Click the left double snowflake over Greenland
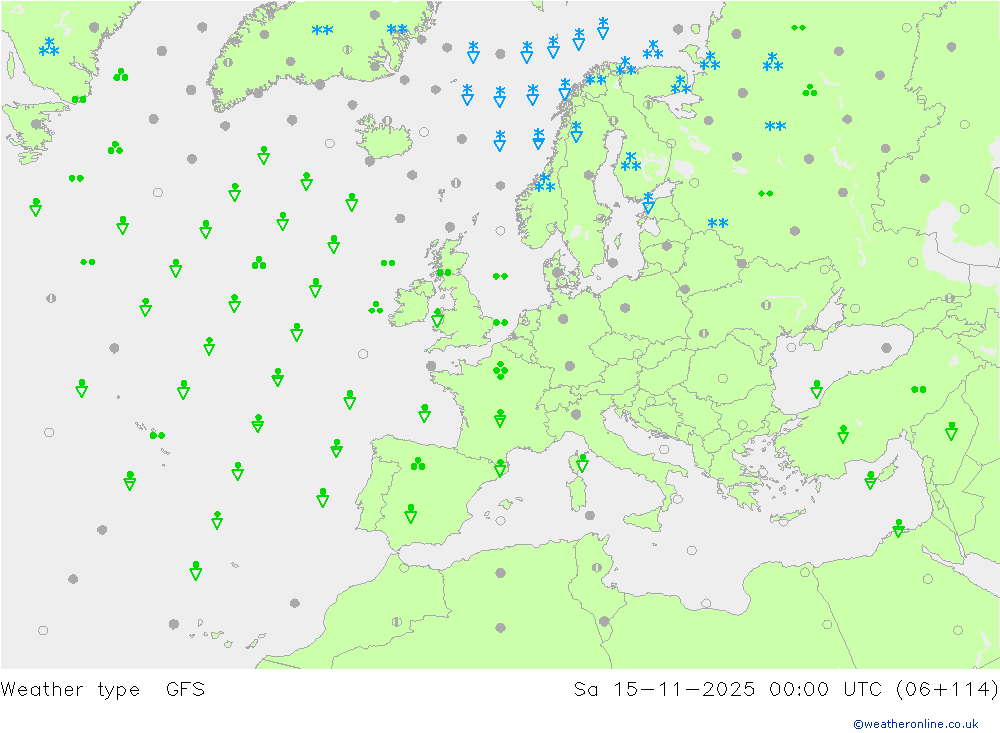The width and height of the screenshot is (1000, 733). [323, 30]
